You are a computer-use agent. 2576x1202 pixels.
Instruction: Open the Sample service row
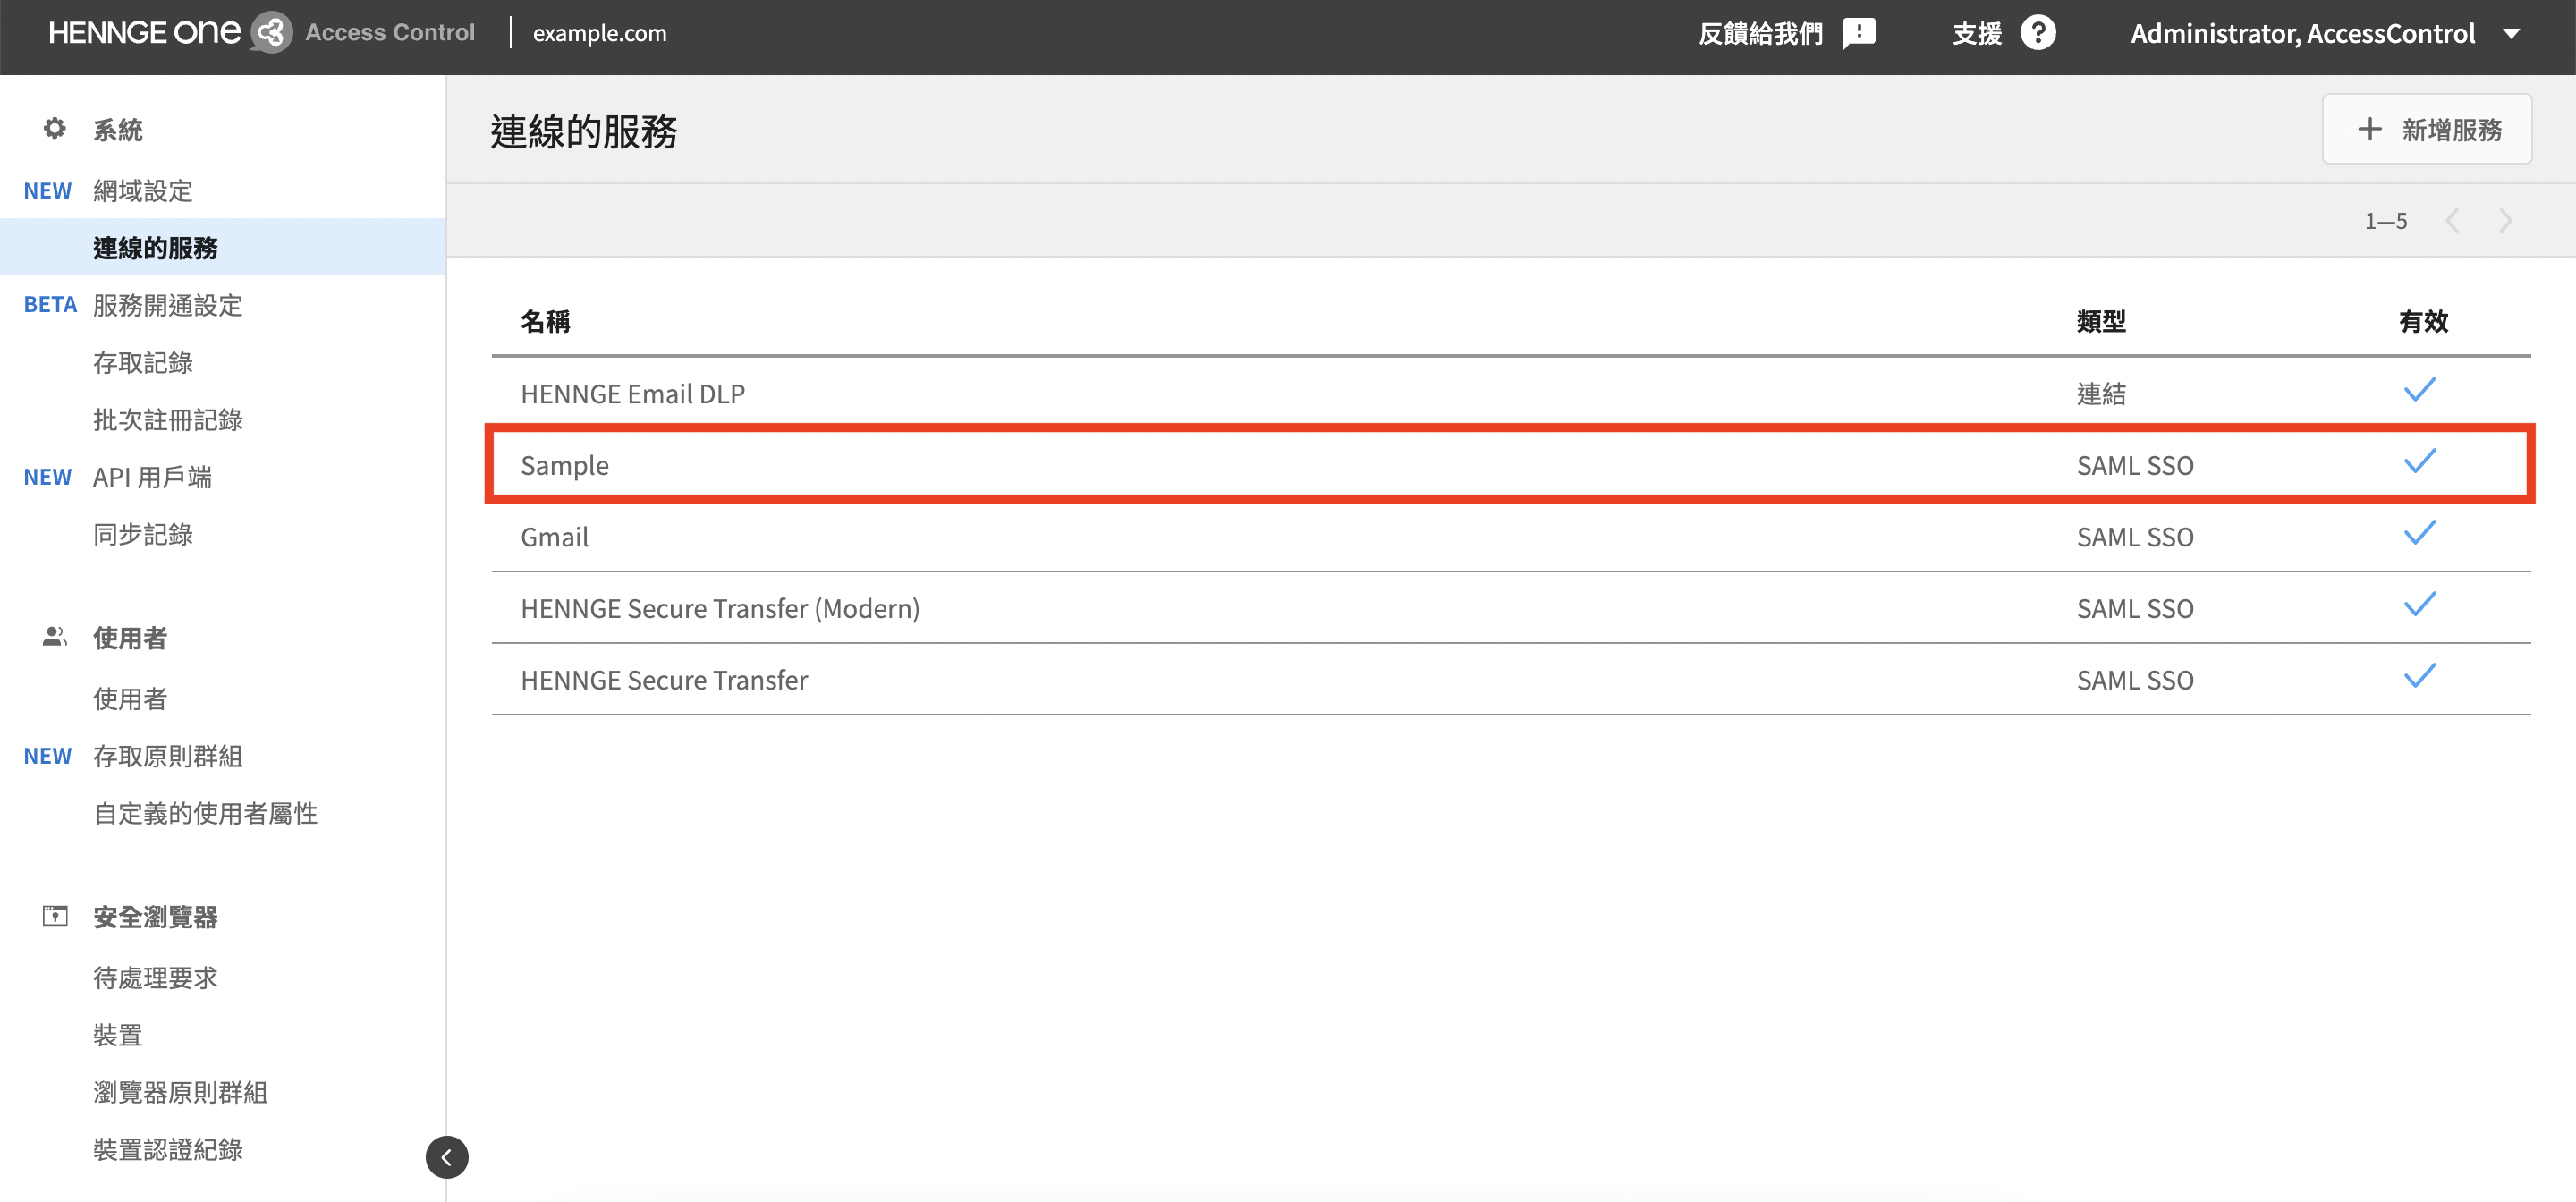(1511, 464)
